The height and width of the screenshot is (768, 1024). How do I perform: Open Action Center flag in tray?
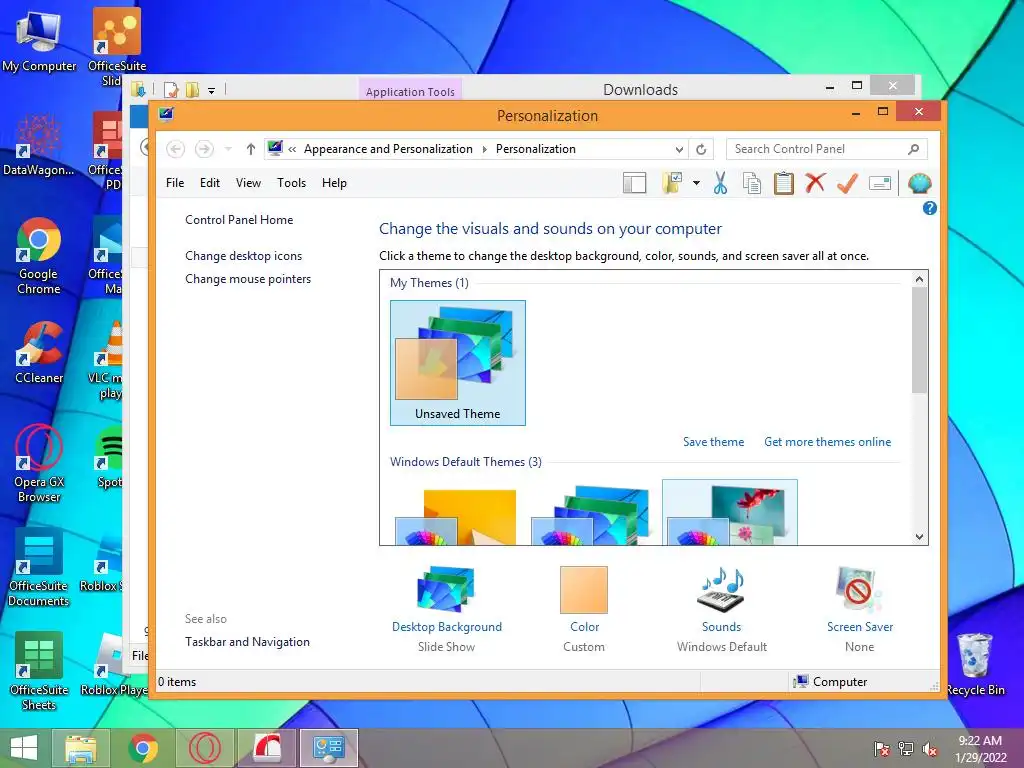[x=882, y=749]
